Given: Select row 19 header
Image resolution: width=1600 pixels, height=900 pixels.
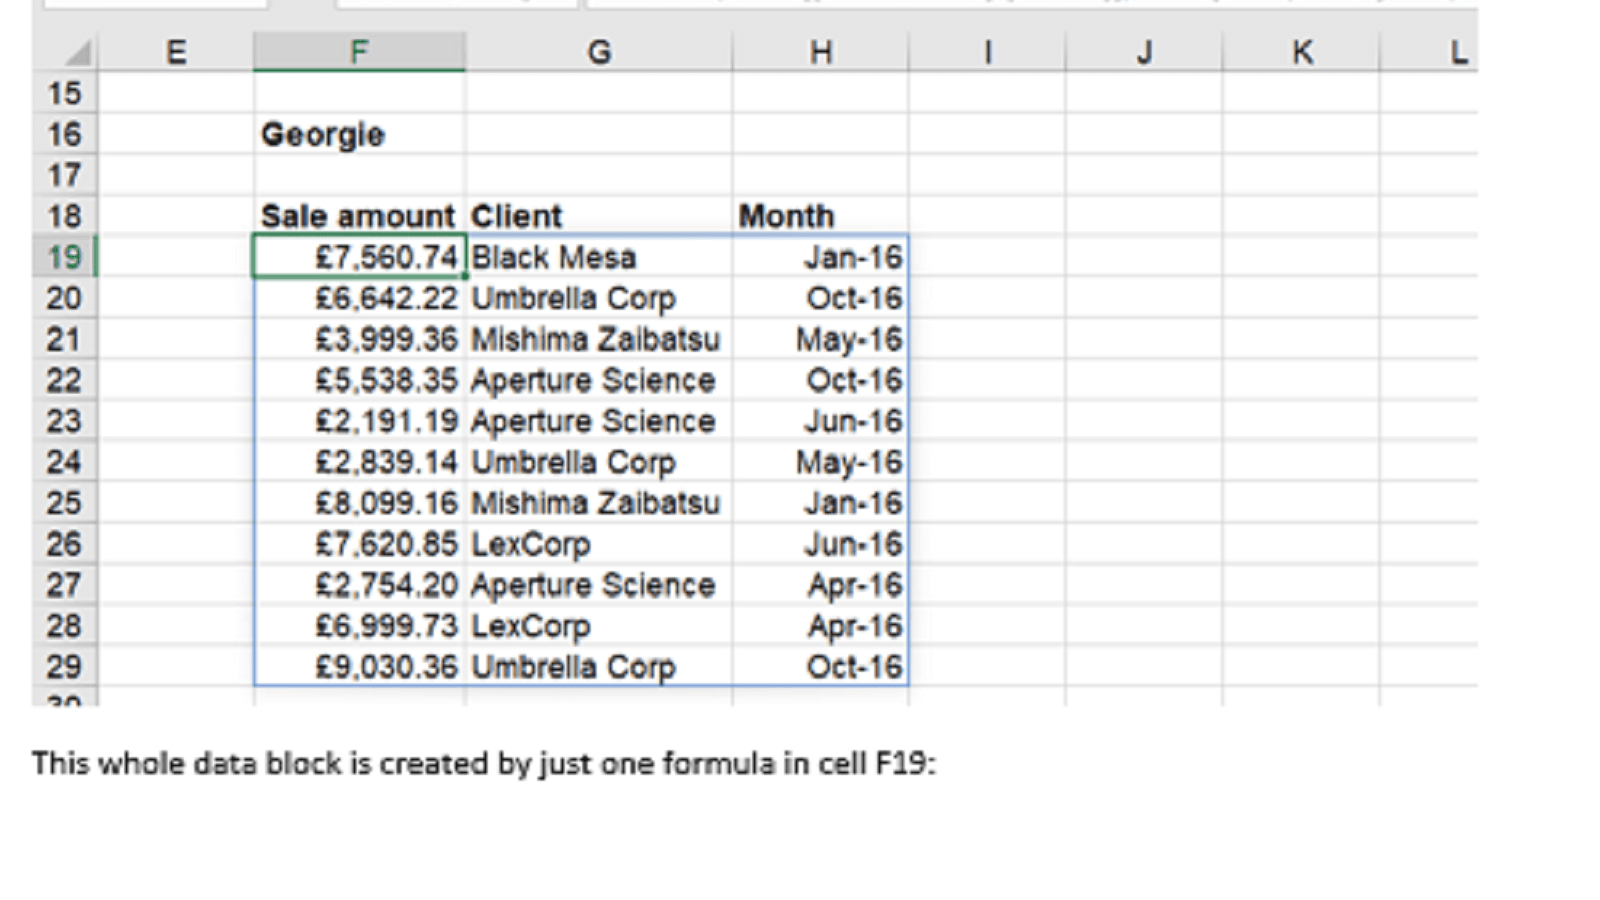Looking at the screenshot, I should pos(64,257).
